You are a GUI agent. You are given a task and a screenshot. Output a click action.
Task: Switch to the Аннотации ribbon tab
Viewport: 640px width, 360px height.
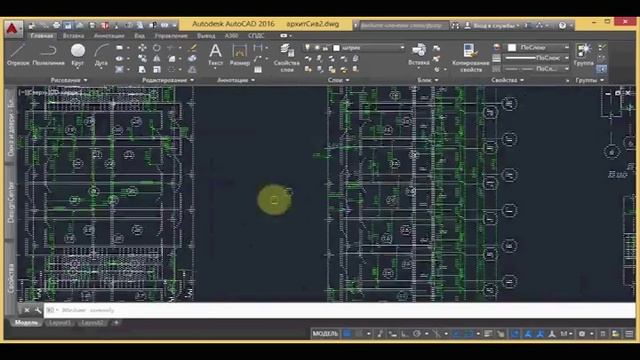pyautogui.click(x=109, y=36)
